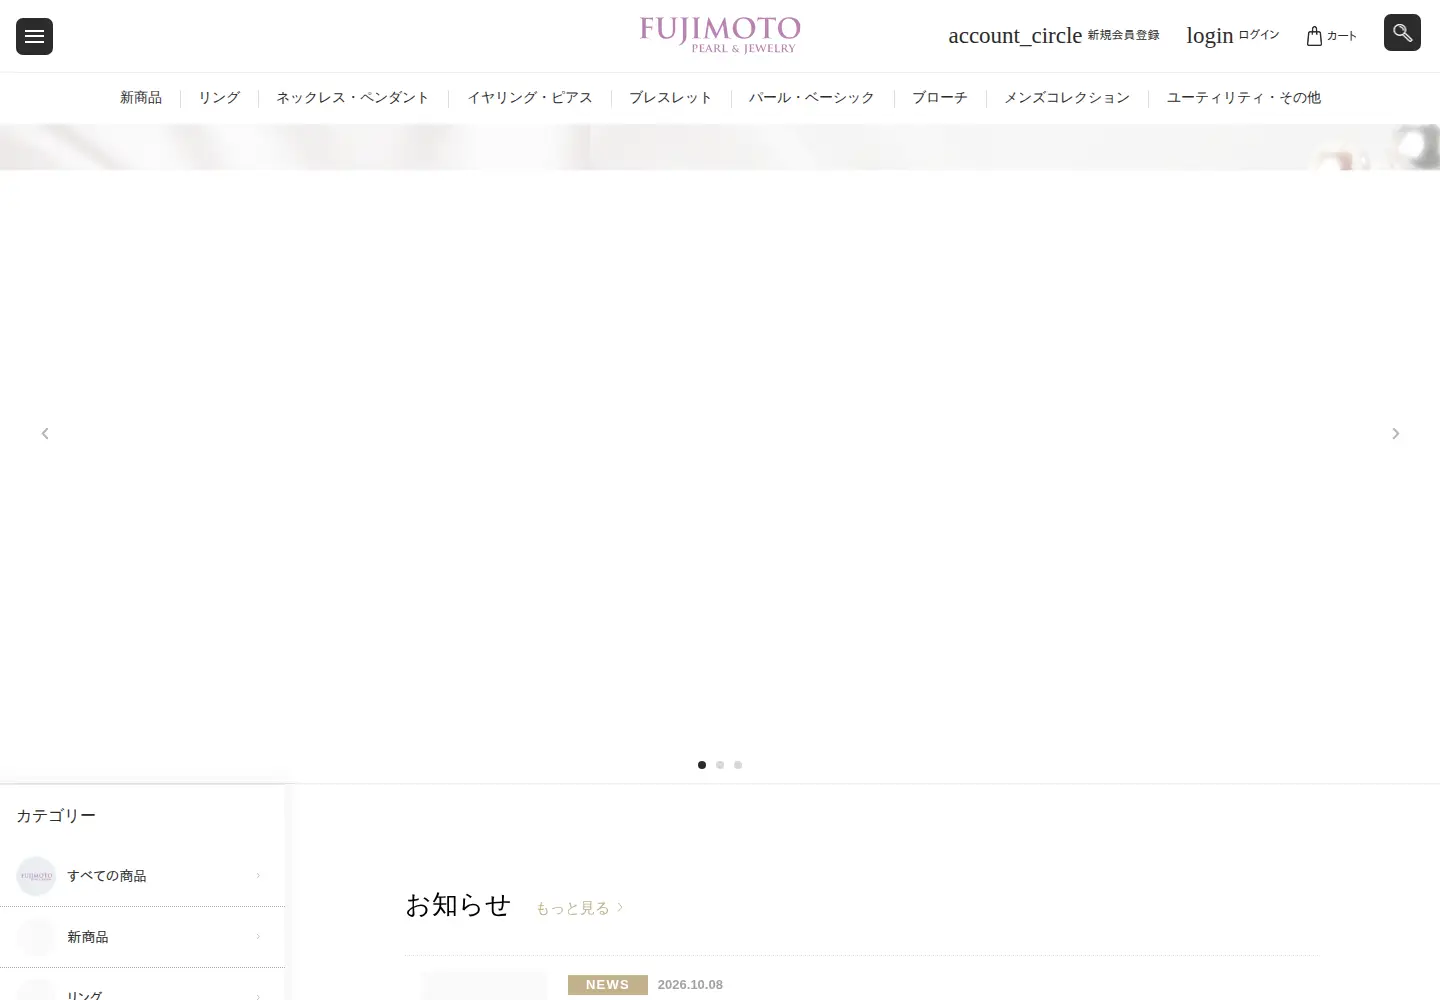Click chevron on すべての商品 sidebar row
1440x1000 pixels.
[x=258, y=876]
